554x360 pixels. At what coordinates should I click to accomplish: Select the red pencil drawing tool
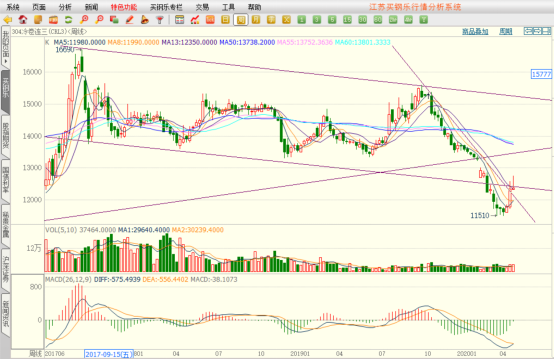coord(130,20)
